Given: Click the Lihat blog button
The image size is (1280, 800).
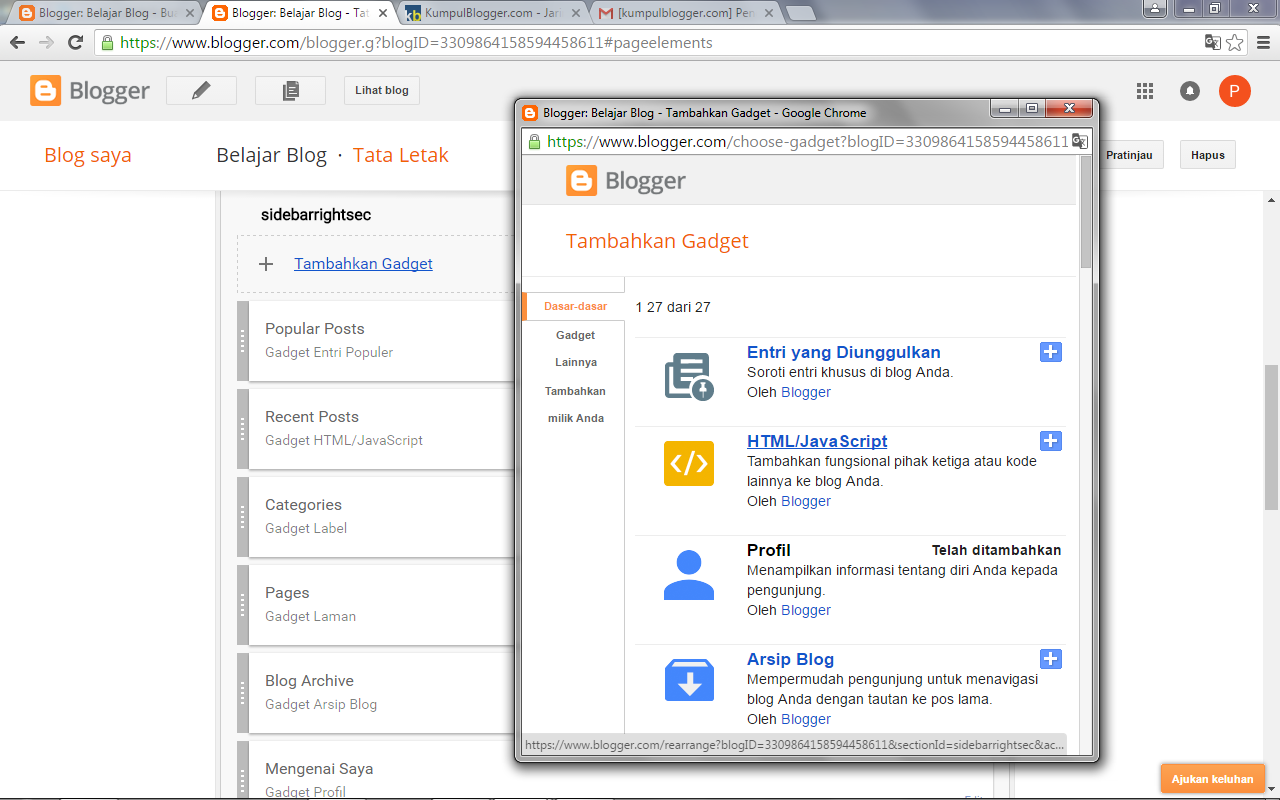Looking at the screenshot, I should pyautogui.click(x=382, y=90).
